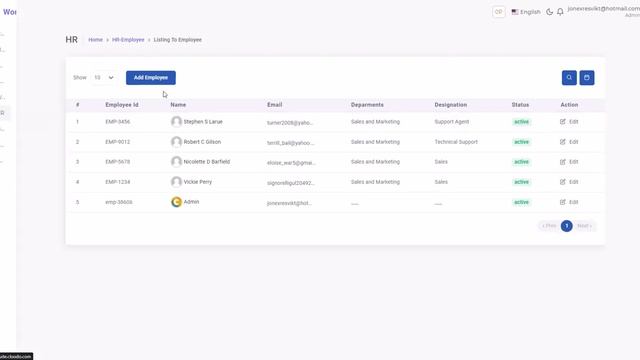Click Vickie Perry's avatar
This screenshot has width=640, height=360.
pyautogui.click(x=176, y=182)
